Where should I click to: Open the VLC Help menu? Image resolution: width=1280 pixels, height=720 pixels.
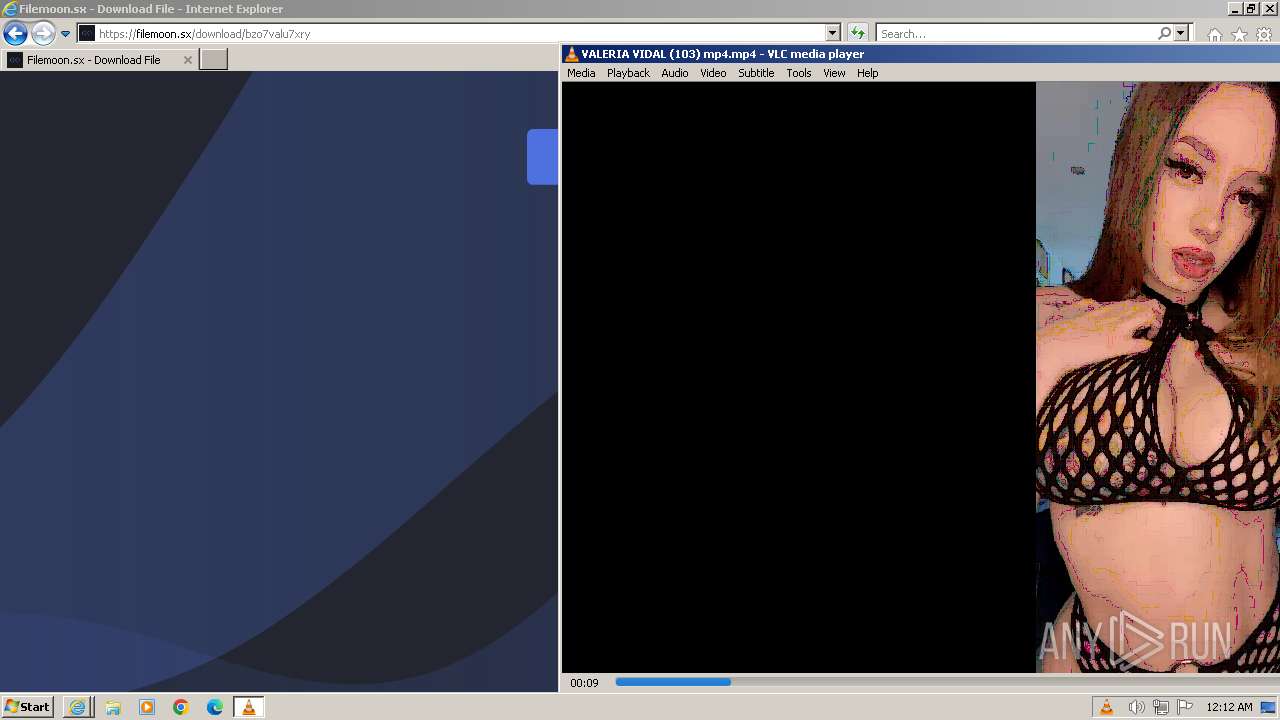867,73
